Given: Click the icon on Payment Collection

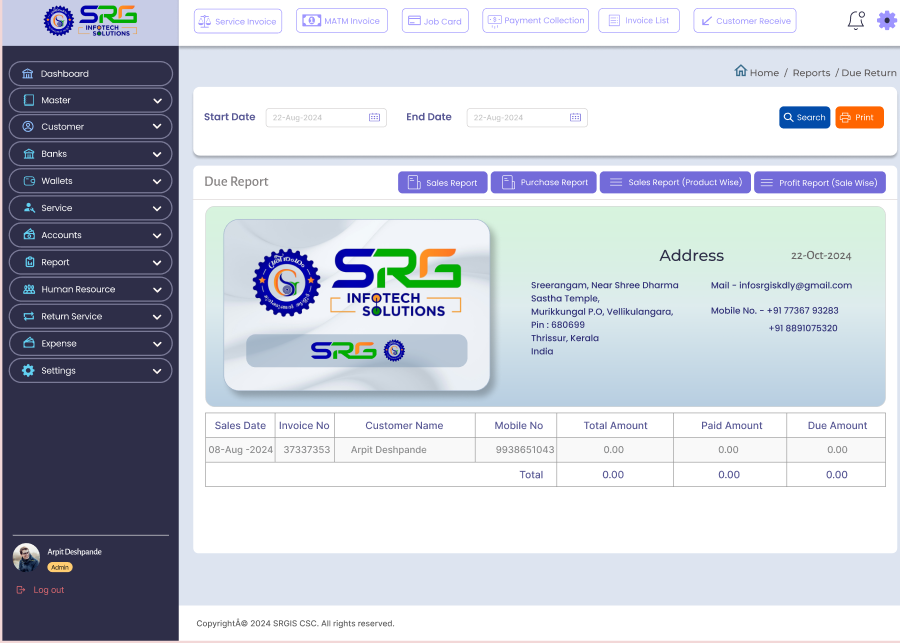Looking at the screenshot, I should [x=494, y=21].
